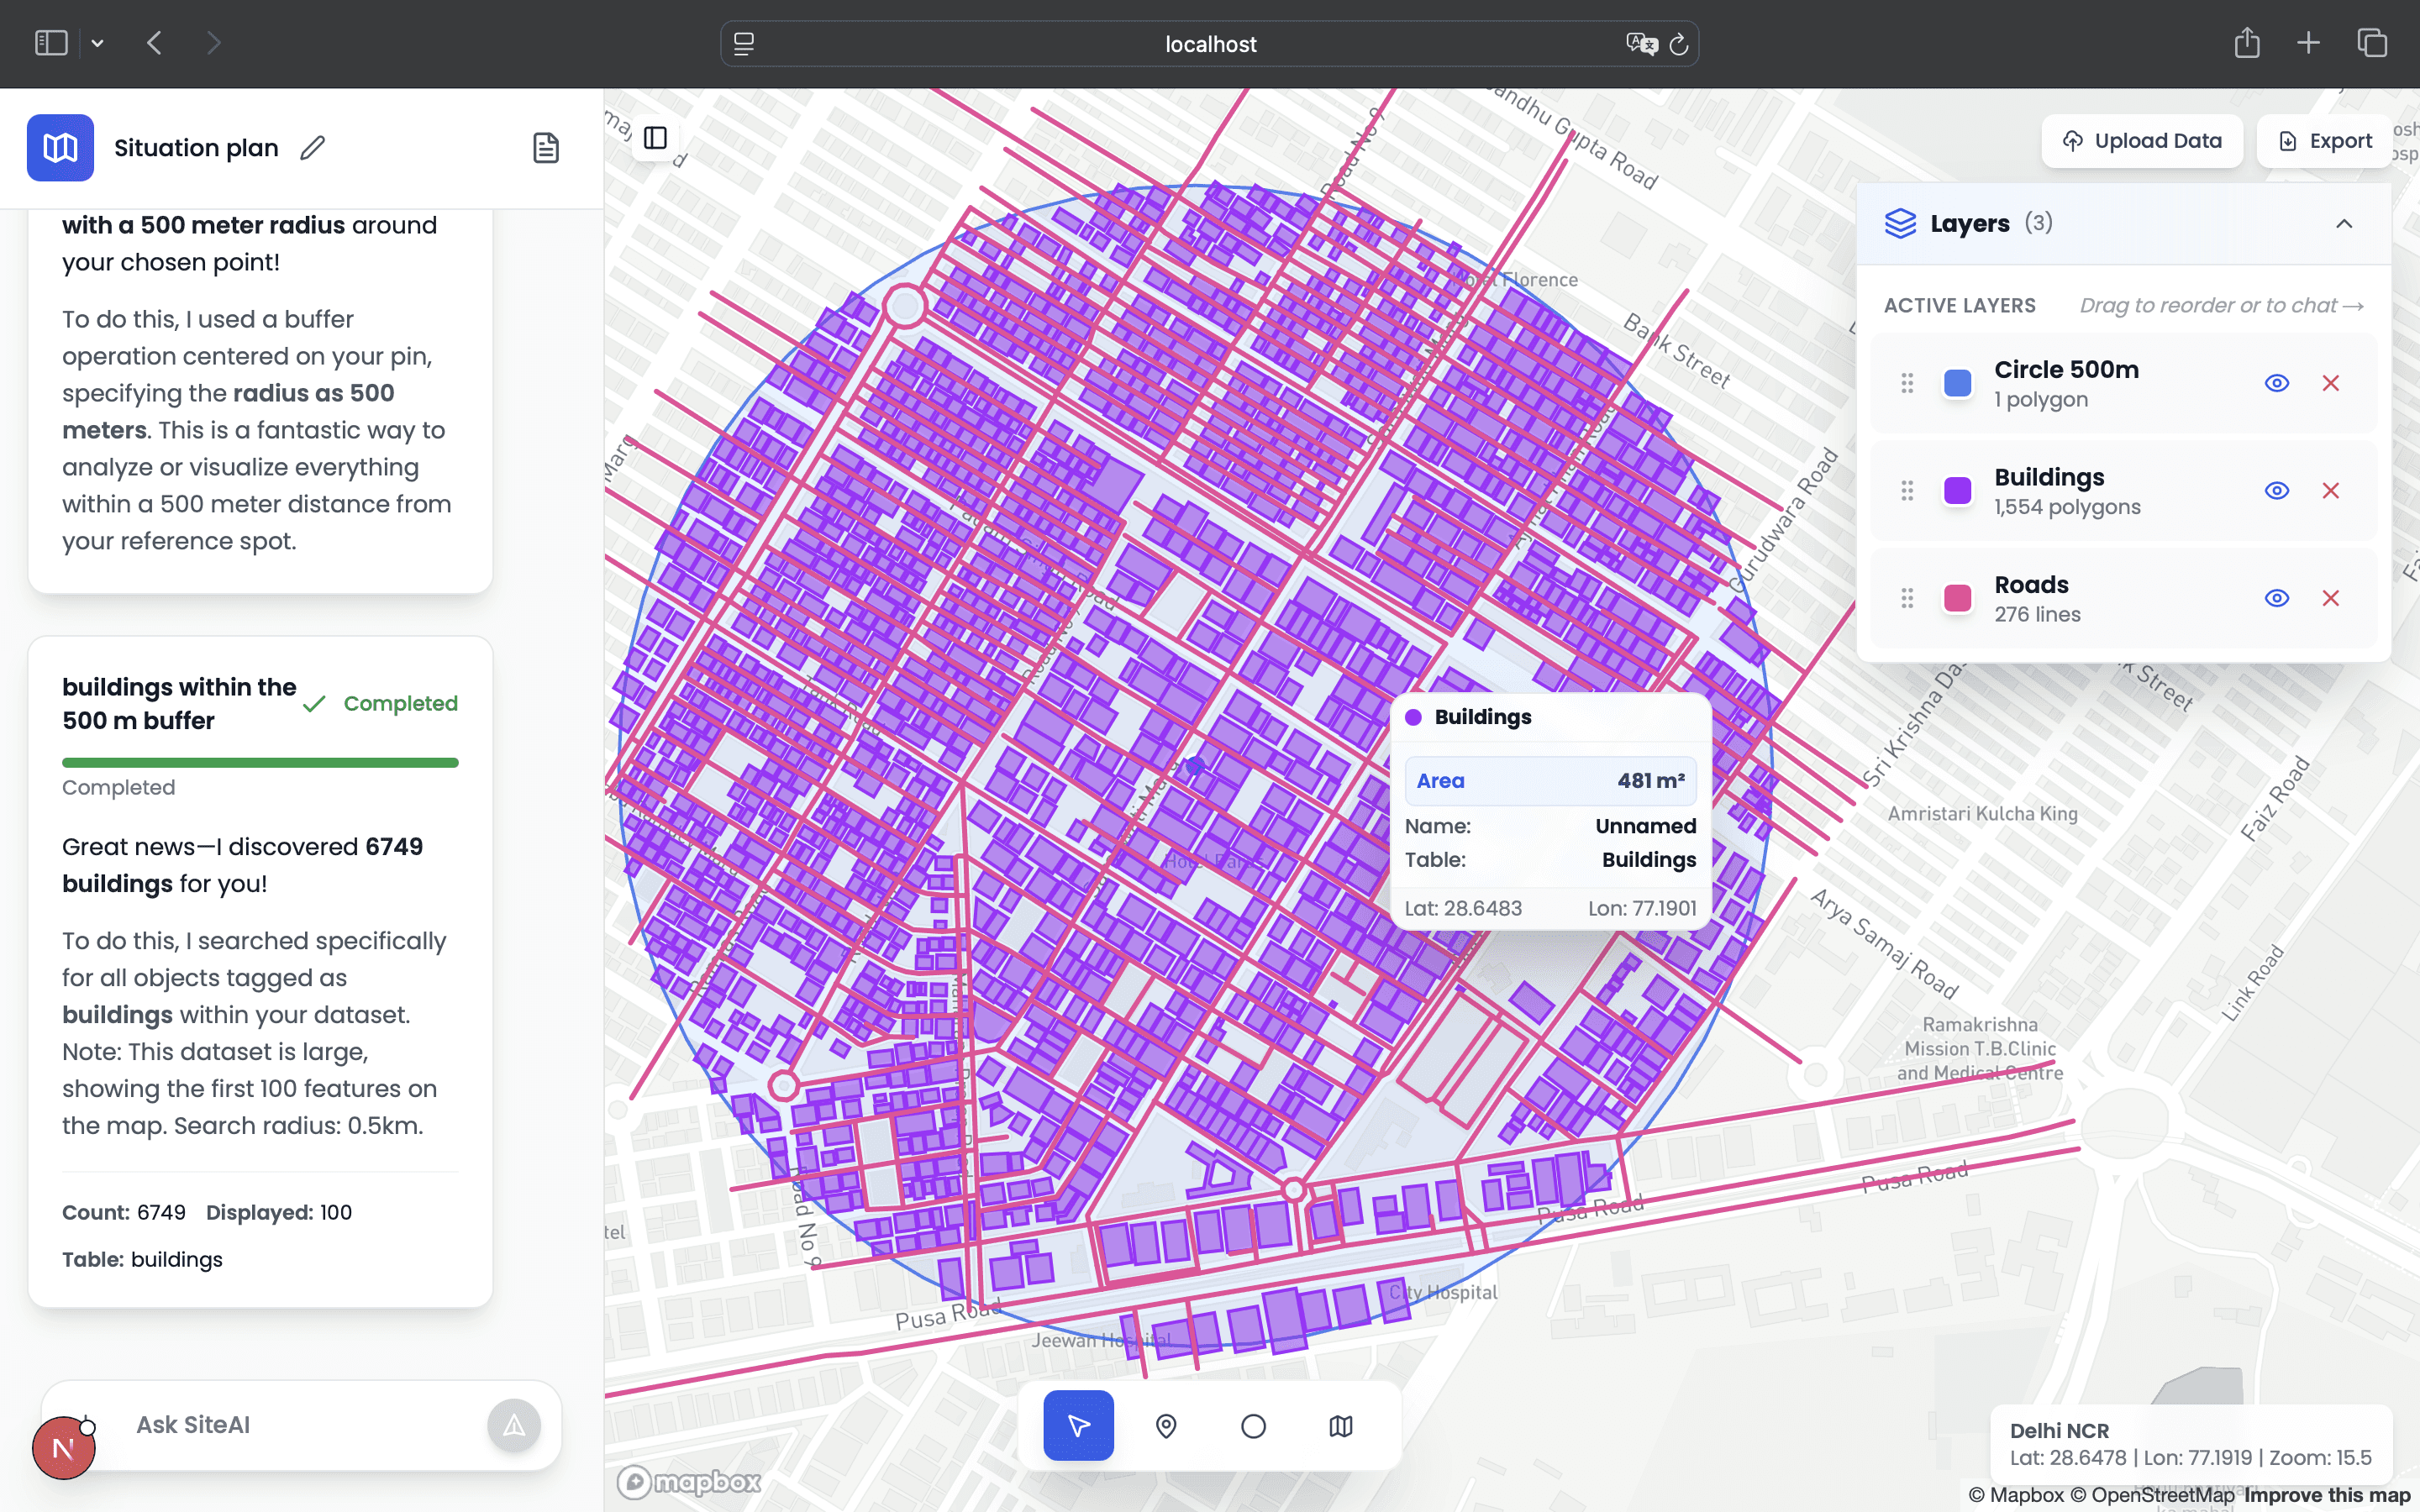The width and height of the screenshot is (2420, 1512).
Task: Select the pointer cursor tool
Action: point(1078,1425)
